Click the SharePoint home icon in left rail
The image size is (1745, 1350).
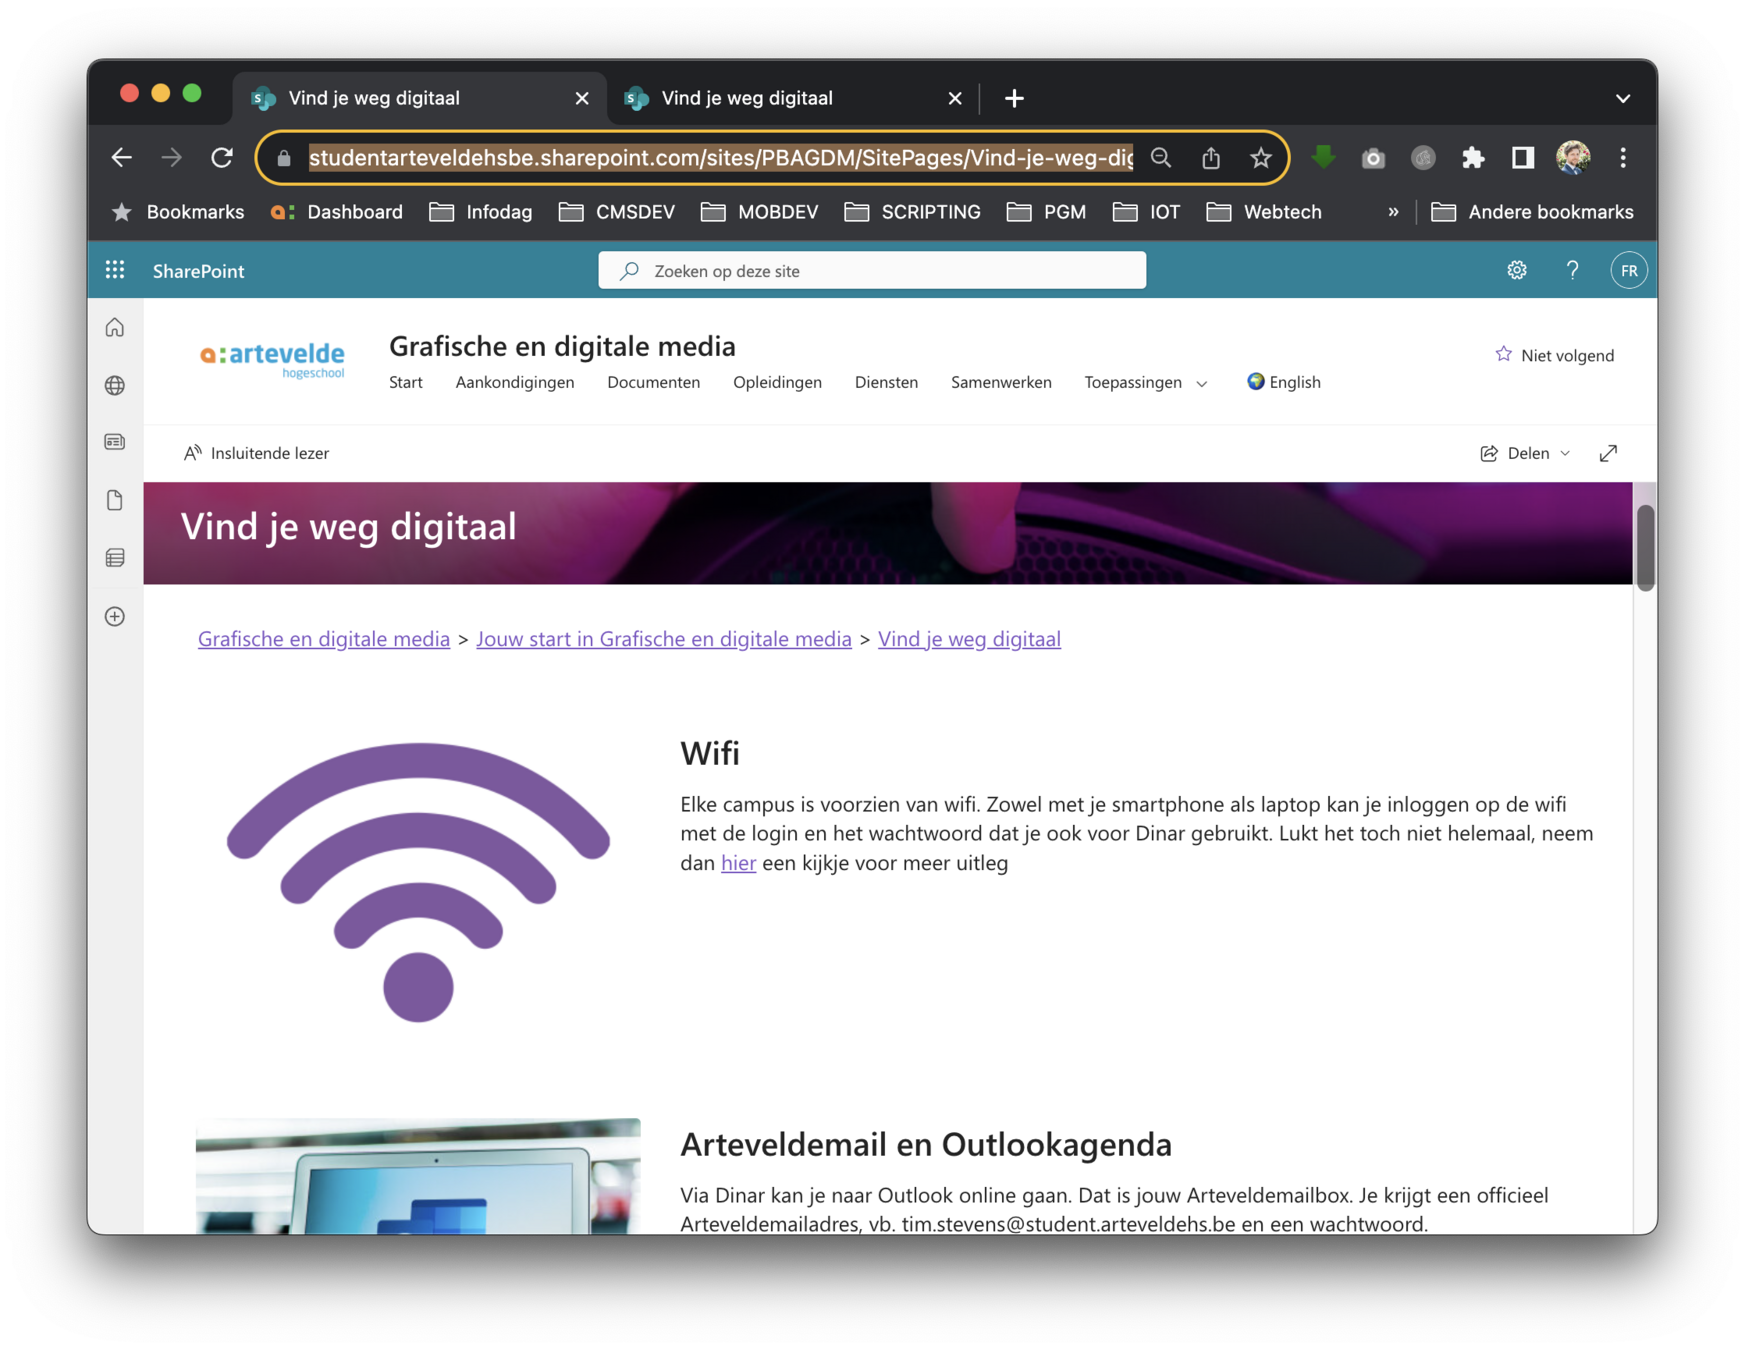115,327
